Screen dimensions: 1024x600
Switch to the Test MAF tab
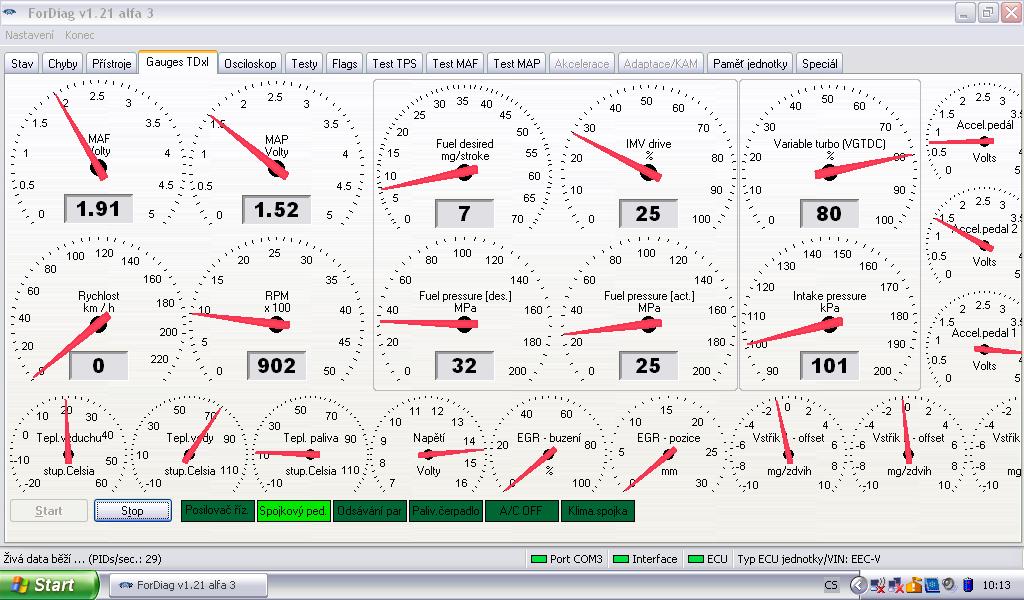click(455, 63)
